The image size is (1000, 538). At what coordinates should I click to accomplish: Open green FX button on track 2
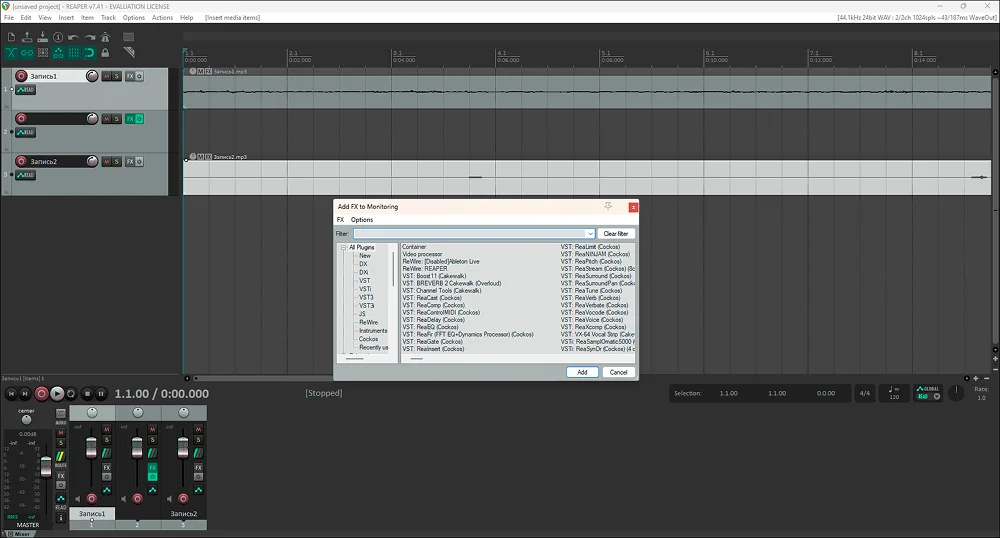coord(130,119)
